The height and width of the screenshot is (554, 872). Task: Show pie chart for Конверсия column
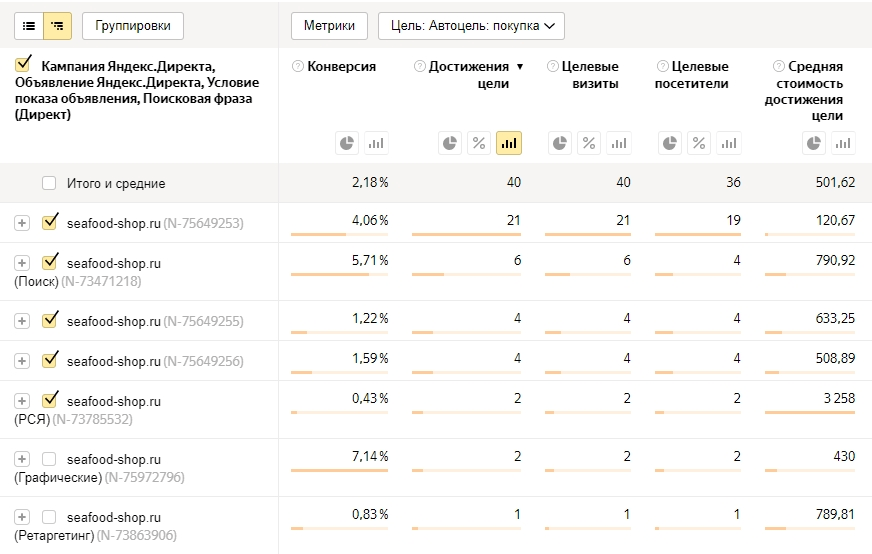click(x=347, y=143)
